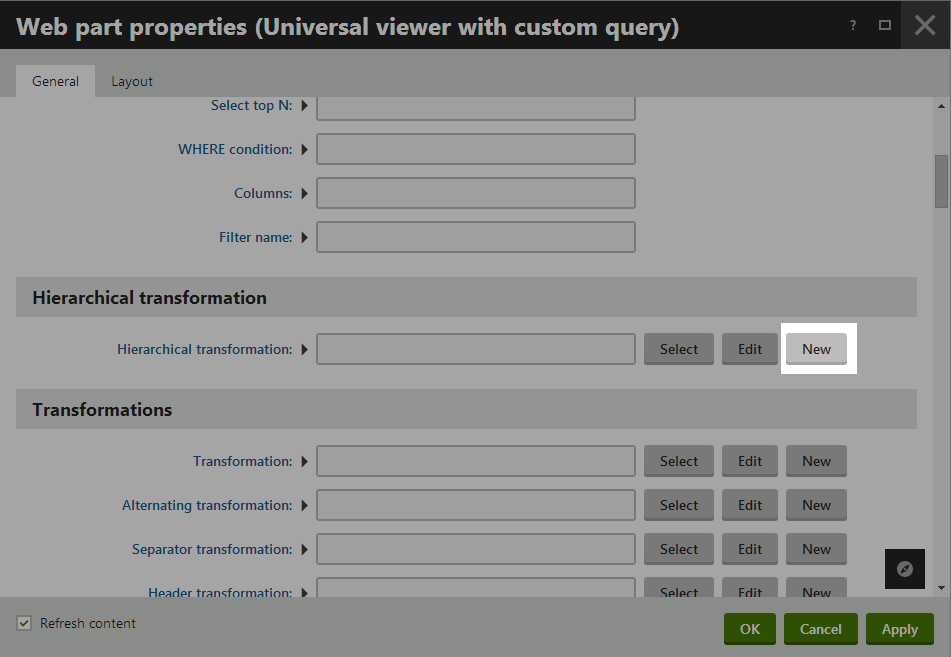
Task: Apply the web part changes
Action: pos(899,629)
